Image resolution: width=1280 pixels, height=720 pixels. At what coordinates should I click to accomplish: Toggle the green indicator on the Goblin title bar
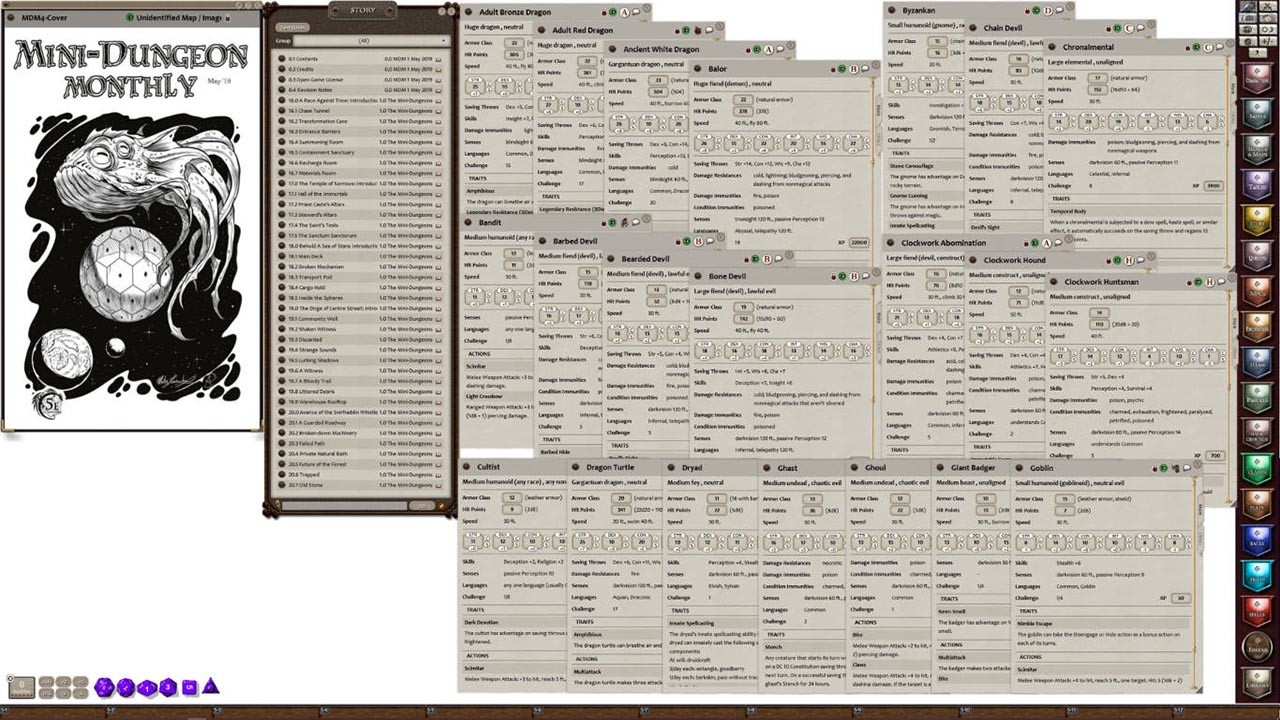[1164, 468]
